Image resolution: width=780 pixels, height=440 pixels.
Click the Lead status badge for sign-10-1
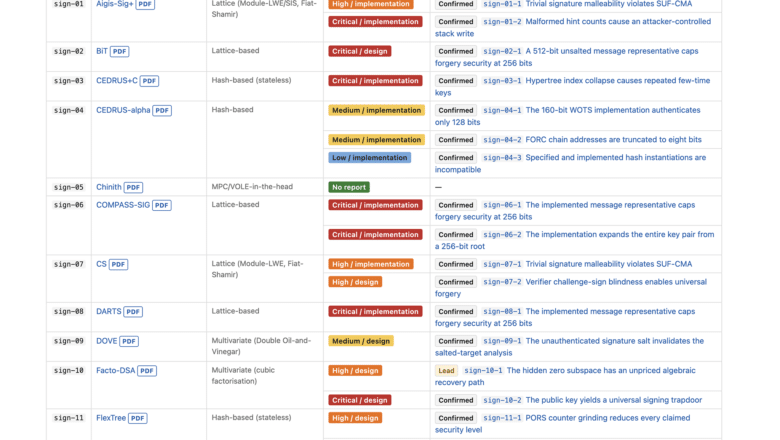[x=446, y=371]
